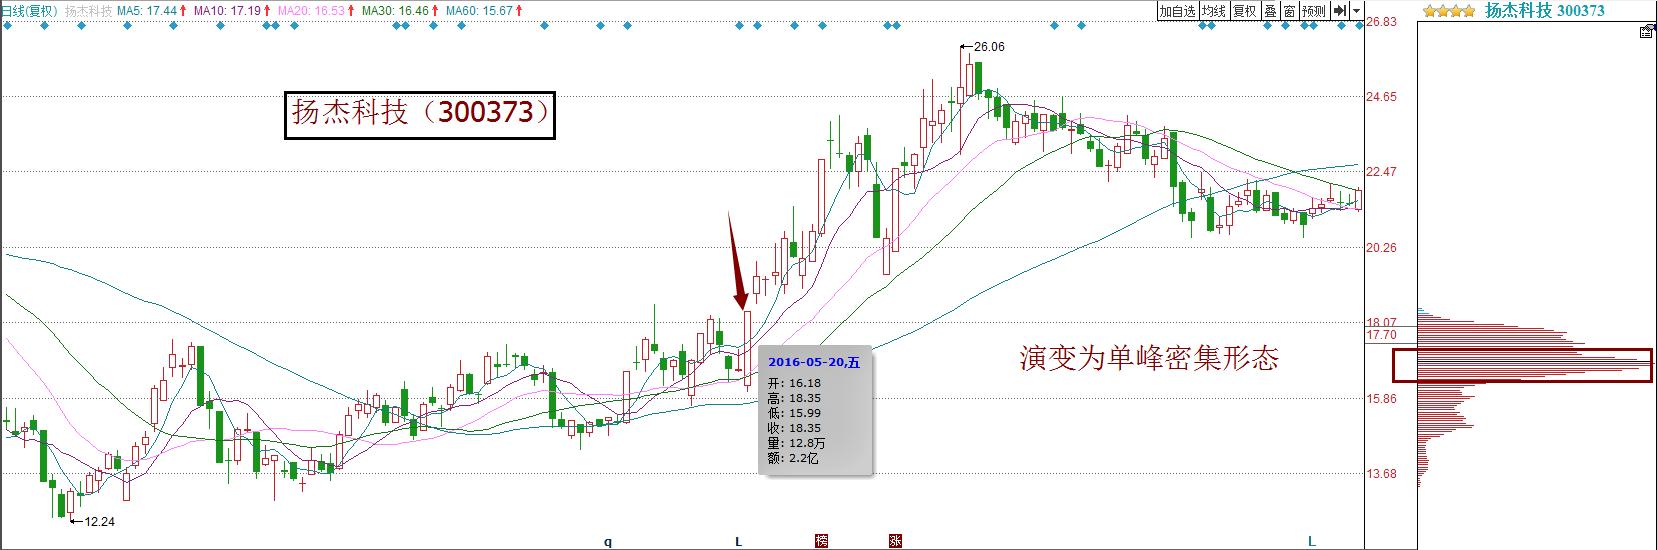
Task: Click the q marker on the bottom axis
Action: point(607,542)
